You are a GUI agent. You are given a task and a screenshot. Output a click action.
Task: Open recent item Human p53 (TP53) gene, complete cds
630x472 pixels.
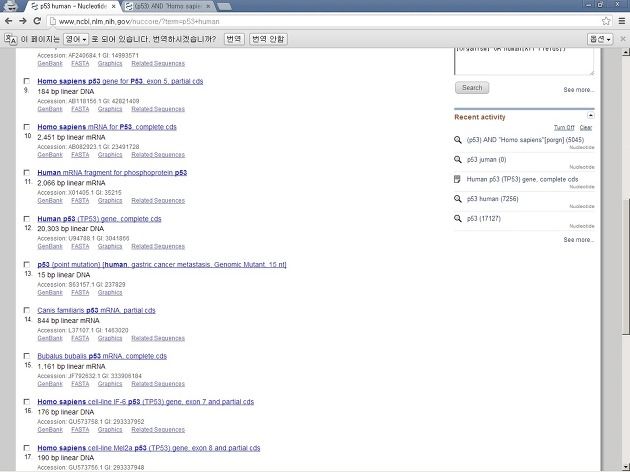point(522,179)
